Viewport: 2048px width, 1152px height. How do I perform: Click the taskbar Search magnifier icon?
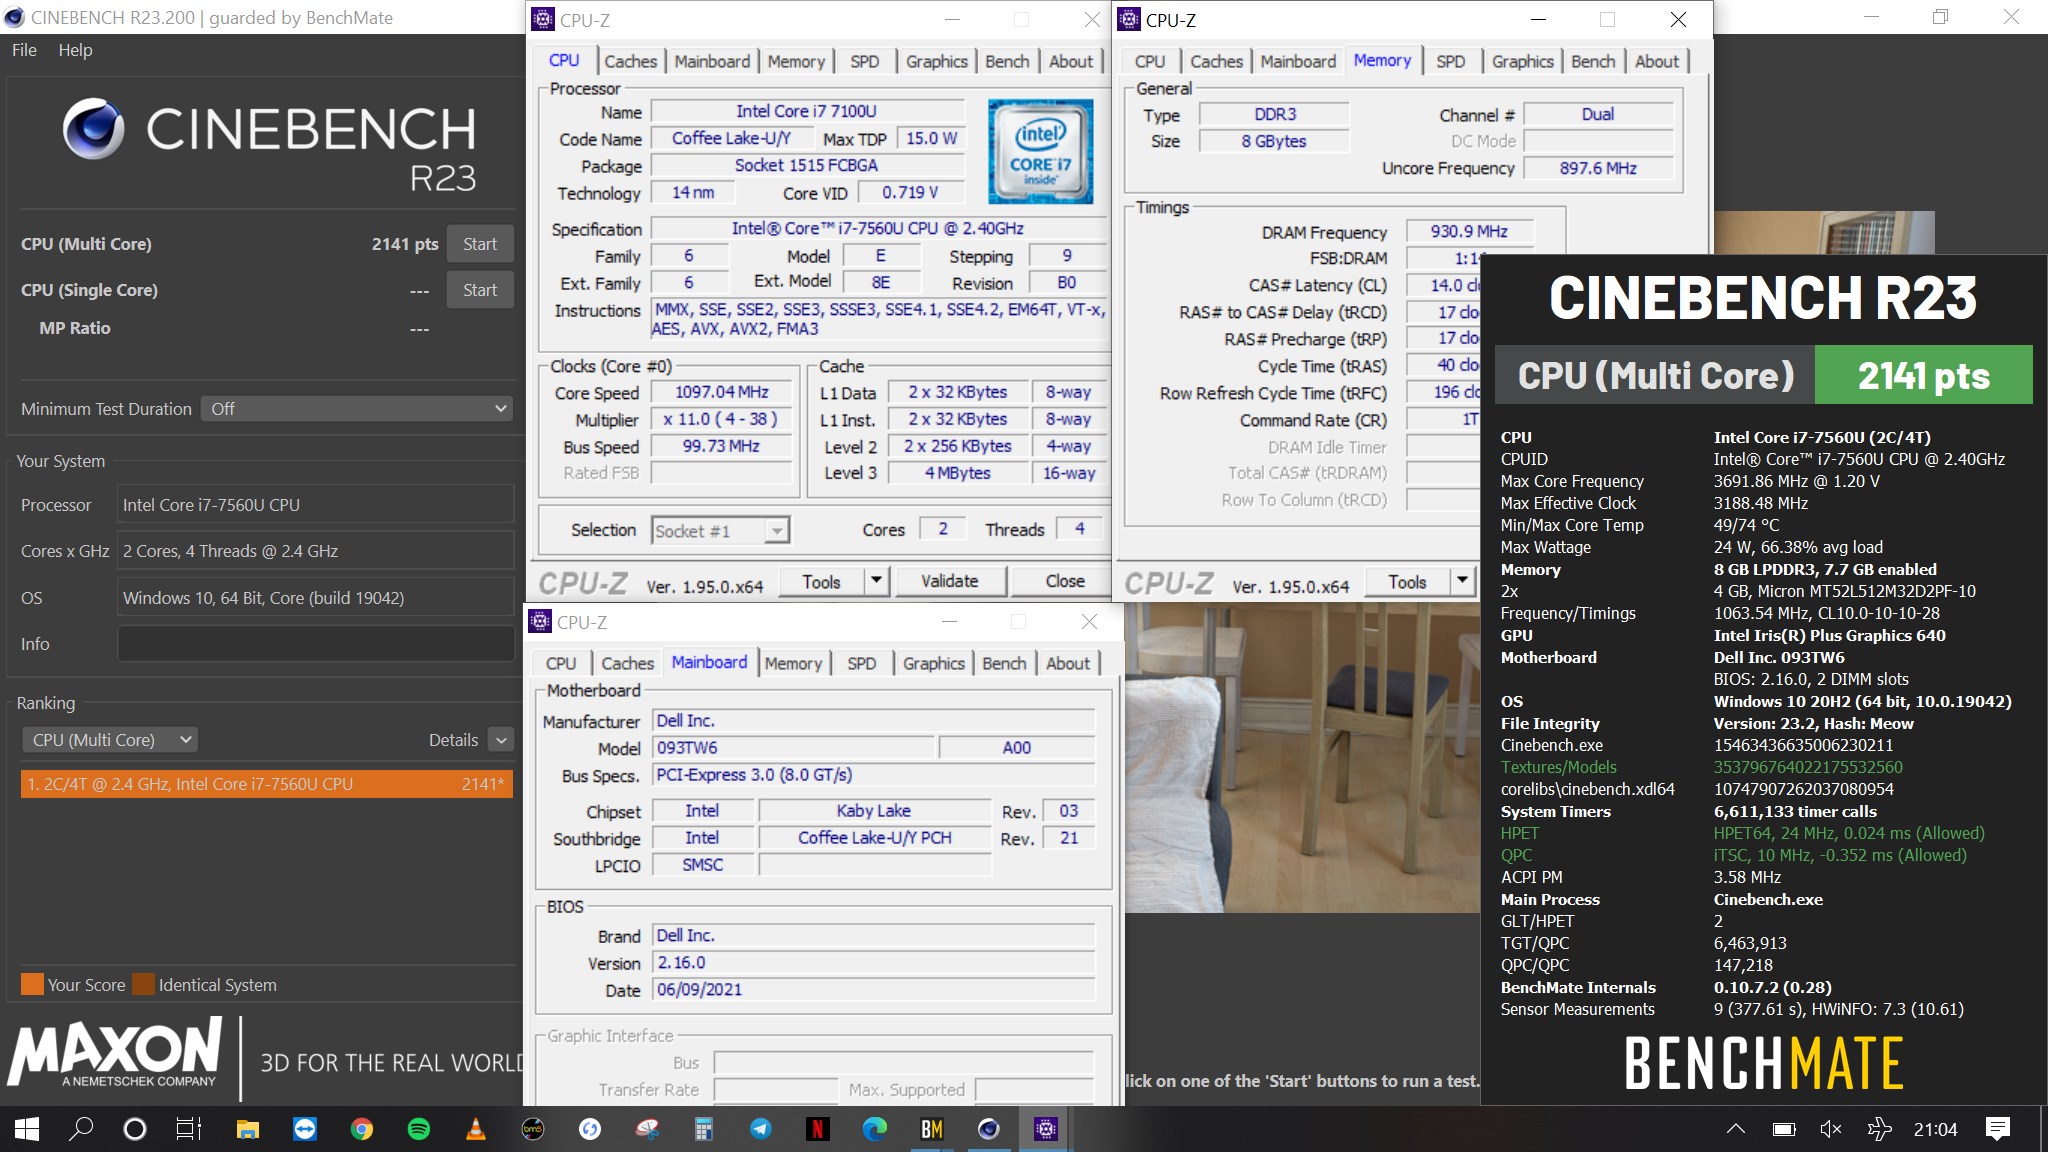(81, 1129)
